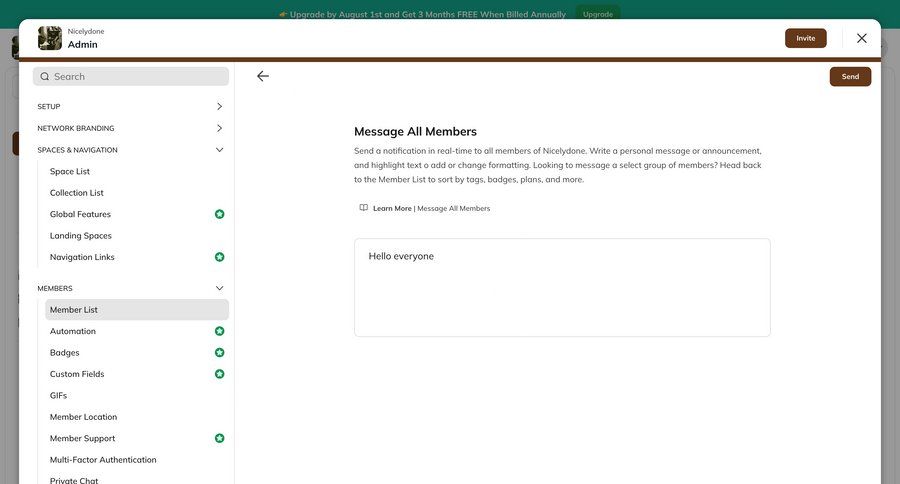900x484 pixels.
Task: Click into the Hello everyone message box
Action: 562,288
